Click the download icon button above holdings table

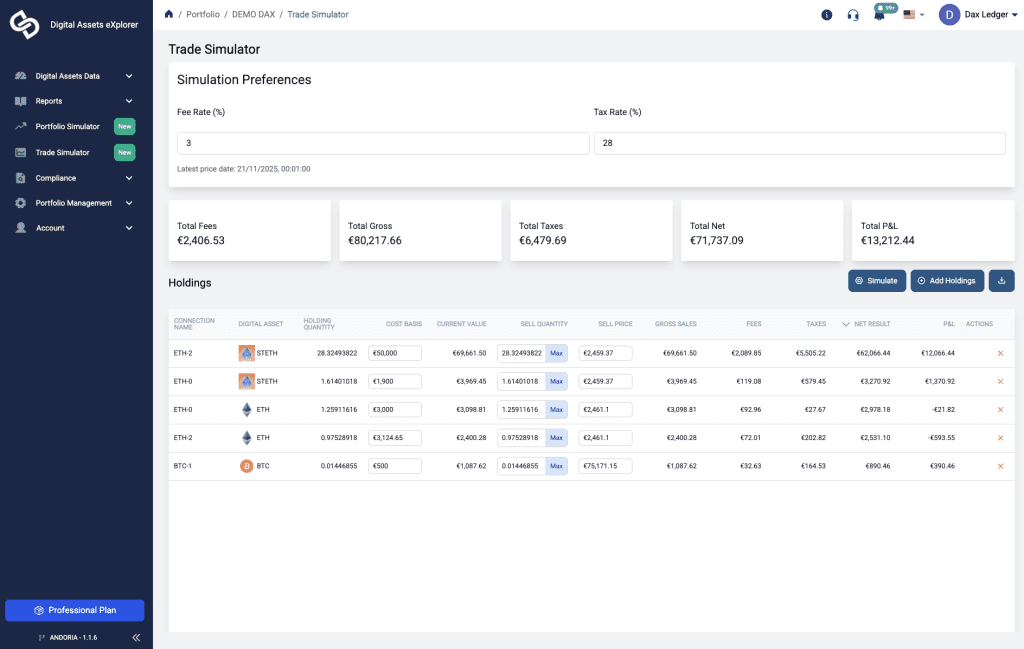(1001, 281)
